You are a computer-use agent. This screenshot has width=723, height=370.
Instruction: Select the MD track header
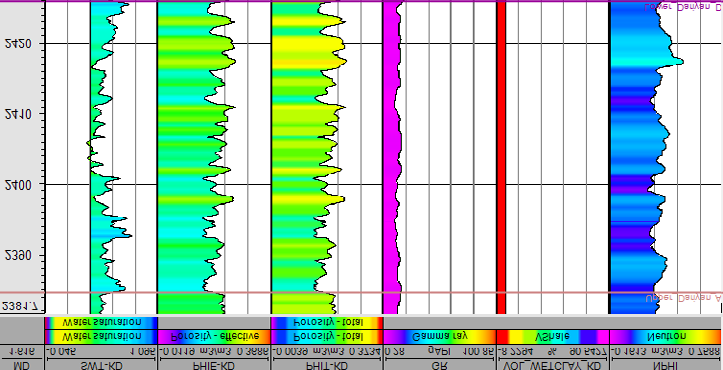click(21, 366)
